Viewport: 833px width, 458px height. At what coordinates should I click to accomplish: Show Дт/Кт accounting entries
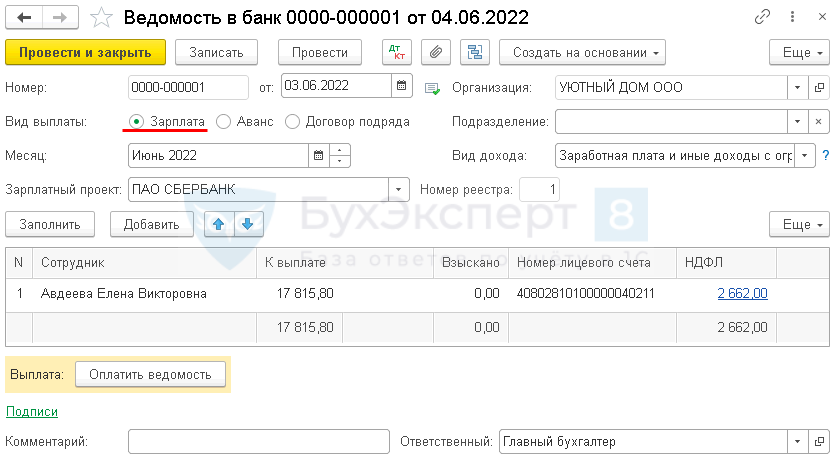[x=397, y=53]
